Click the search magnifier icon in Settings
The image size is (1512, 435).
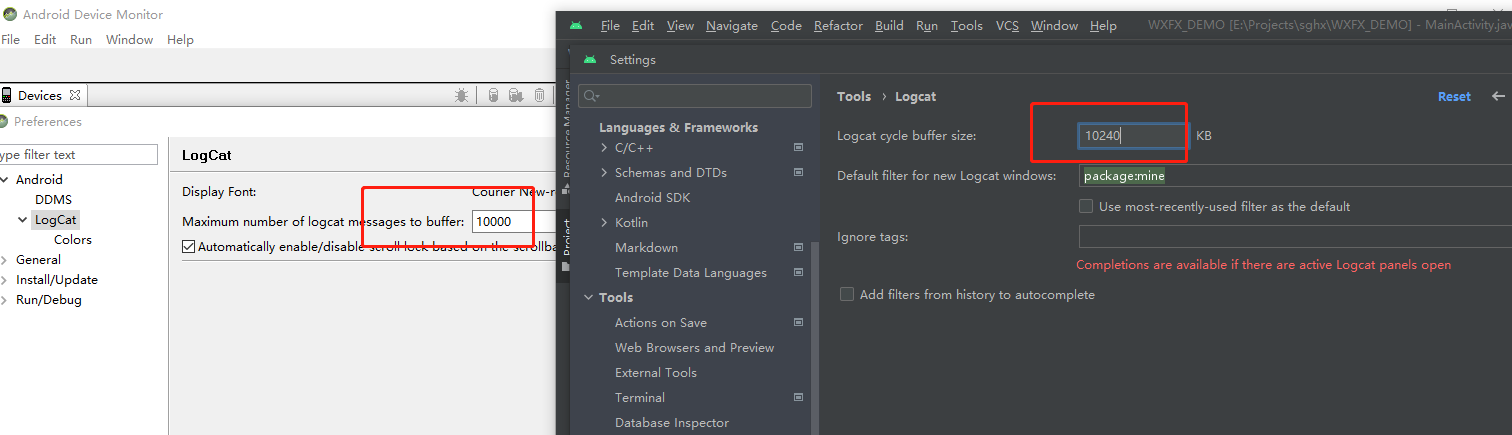click(x=591, y=96)
